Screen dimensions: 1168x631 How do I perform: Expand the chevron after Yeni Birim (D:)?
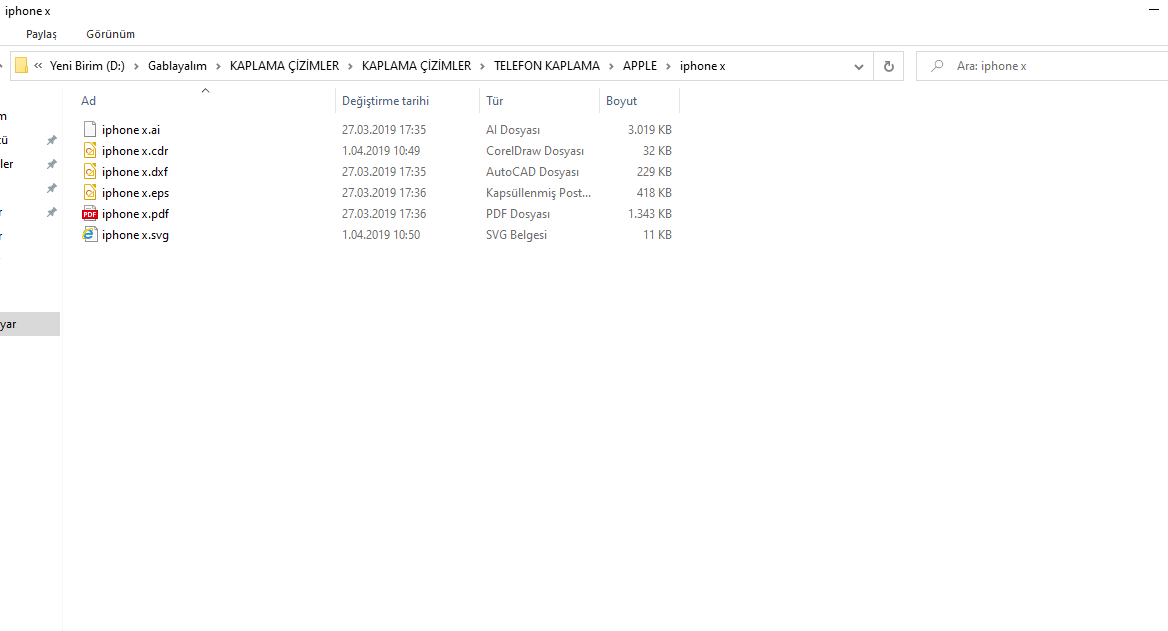pos(136,66)
